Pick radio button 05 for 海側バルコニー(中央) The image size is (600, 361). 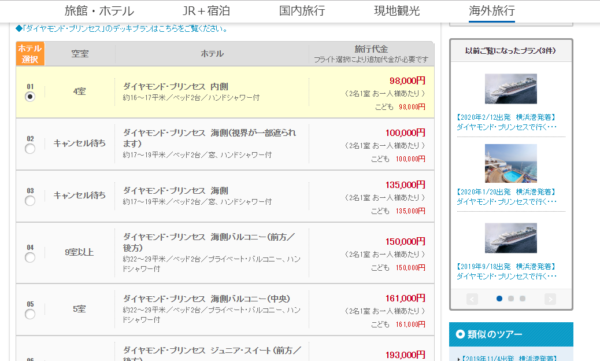pyautogui.click(x=30, y=314)
